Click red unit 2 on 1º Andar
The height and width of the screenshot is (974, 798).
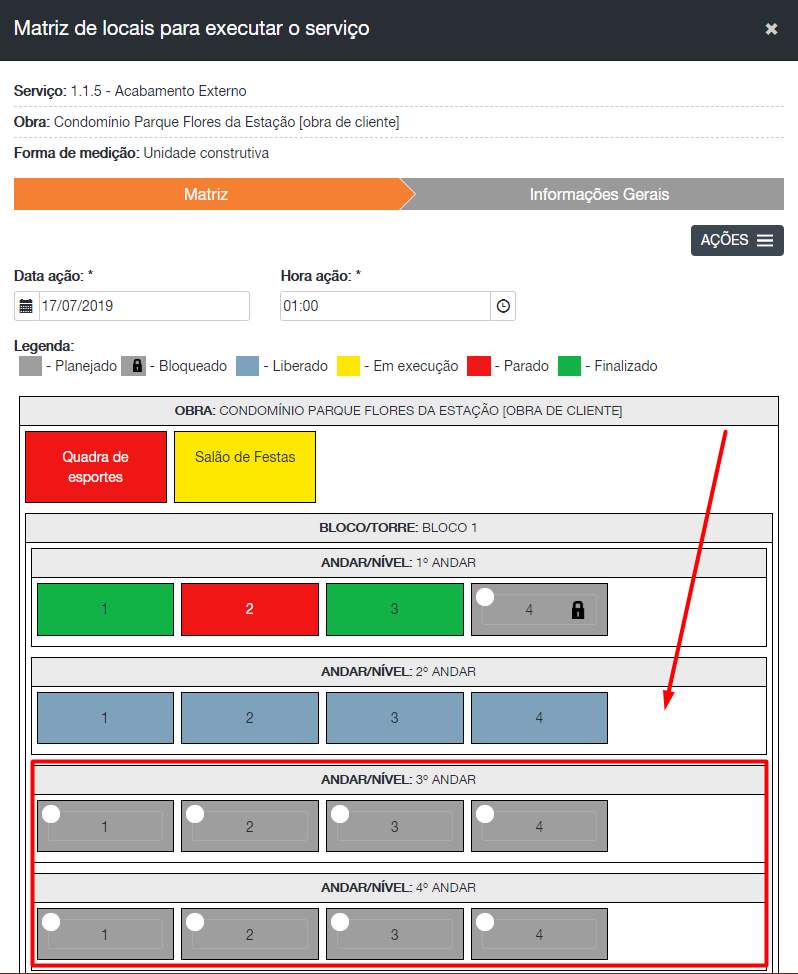click(250, 609)
